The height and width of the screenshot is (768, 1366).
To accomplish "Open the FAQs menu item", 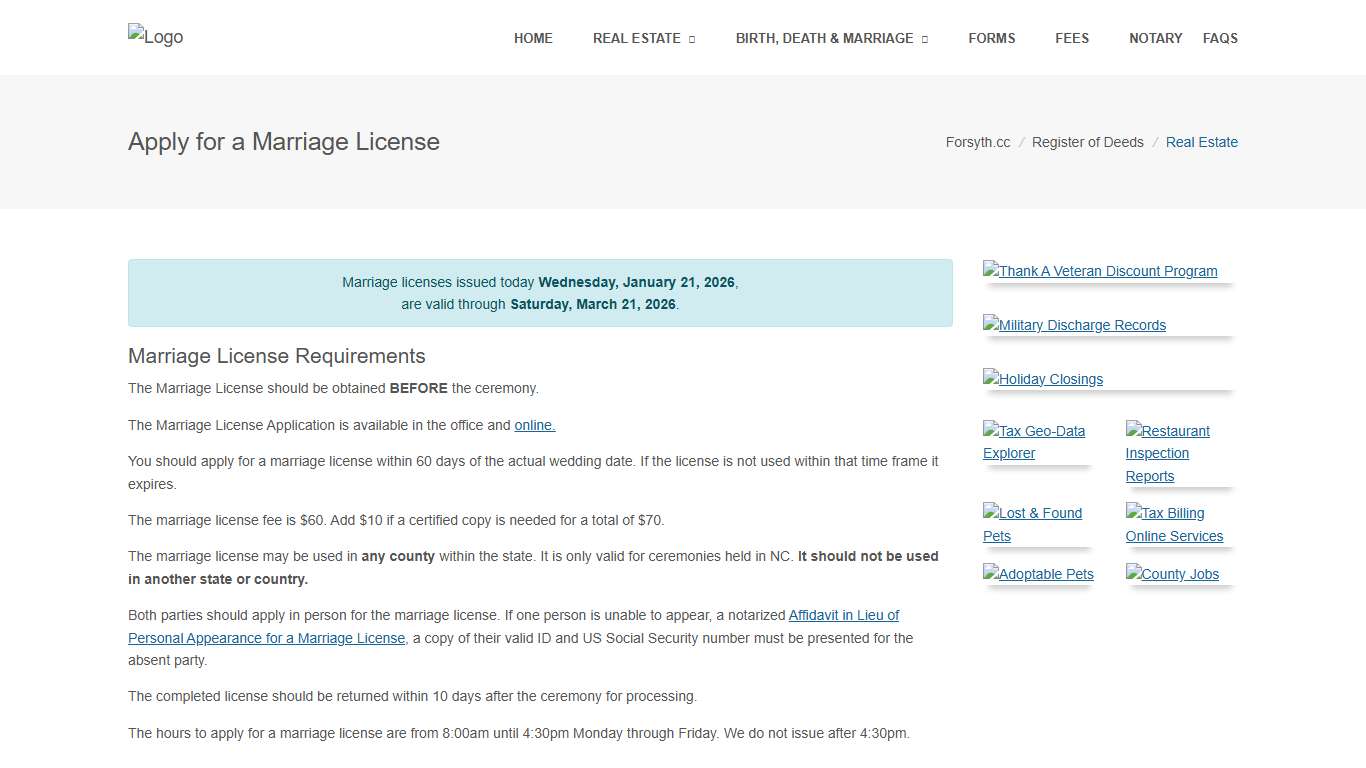I will (x=1220, y=38).
